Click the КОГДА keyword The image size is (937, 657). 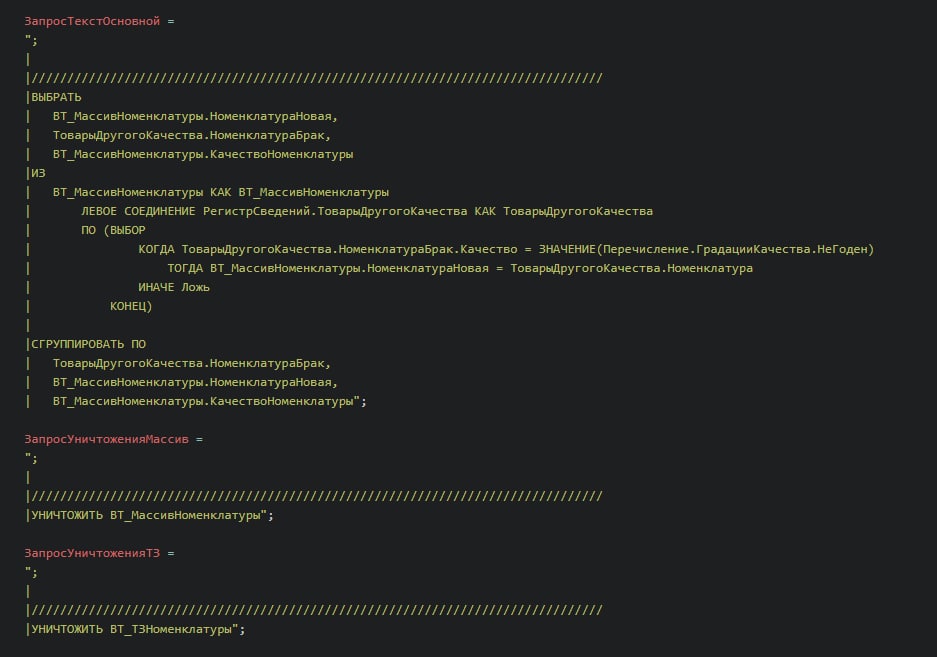(157, 249)
